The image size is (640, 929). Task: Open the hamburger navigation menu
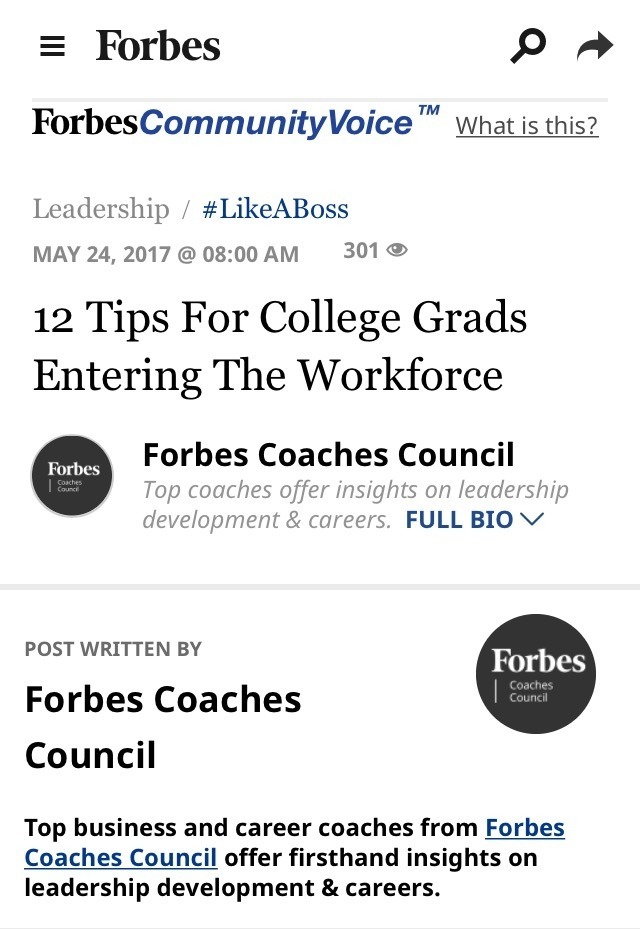click(x=52, y=46)
